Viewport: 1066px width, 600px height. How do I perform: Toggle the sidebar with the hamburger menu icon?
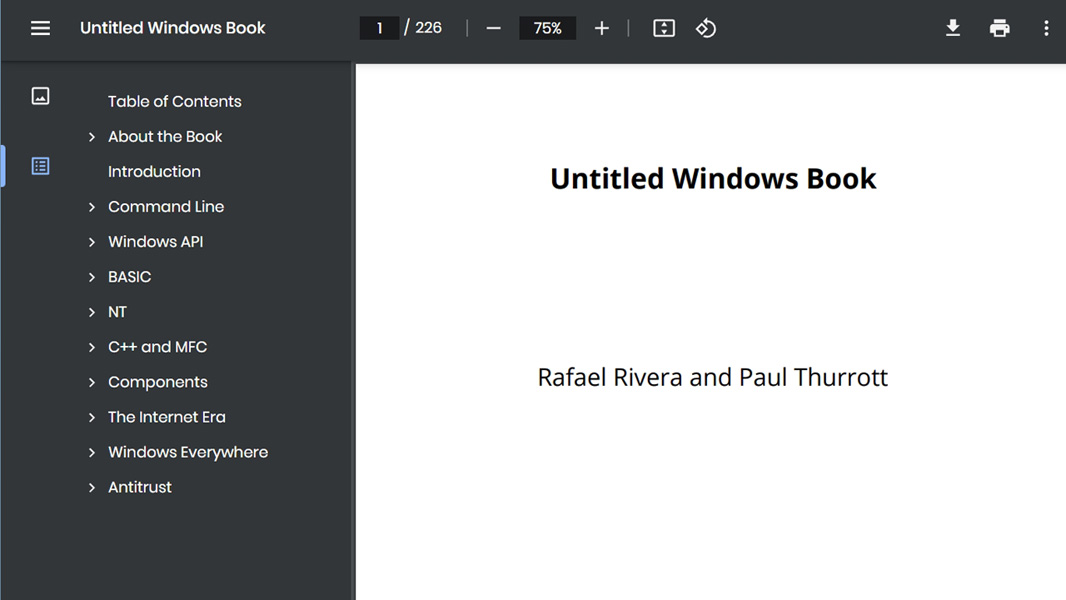click(x=40, y=28)
